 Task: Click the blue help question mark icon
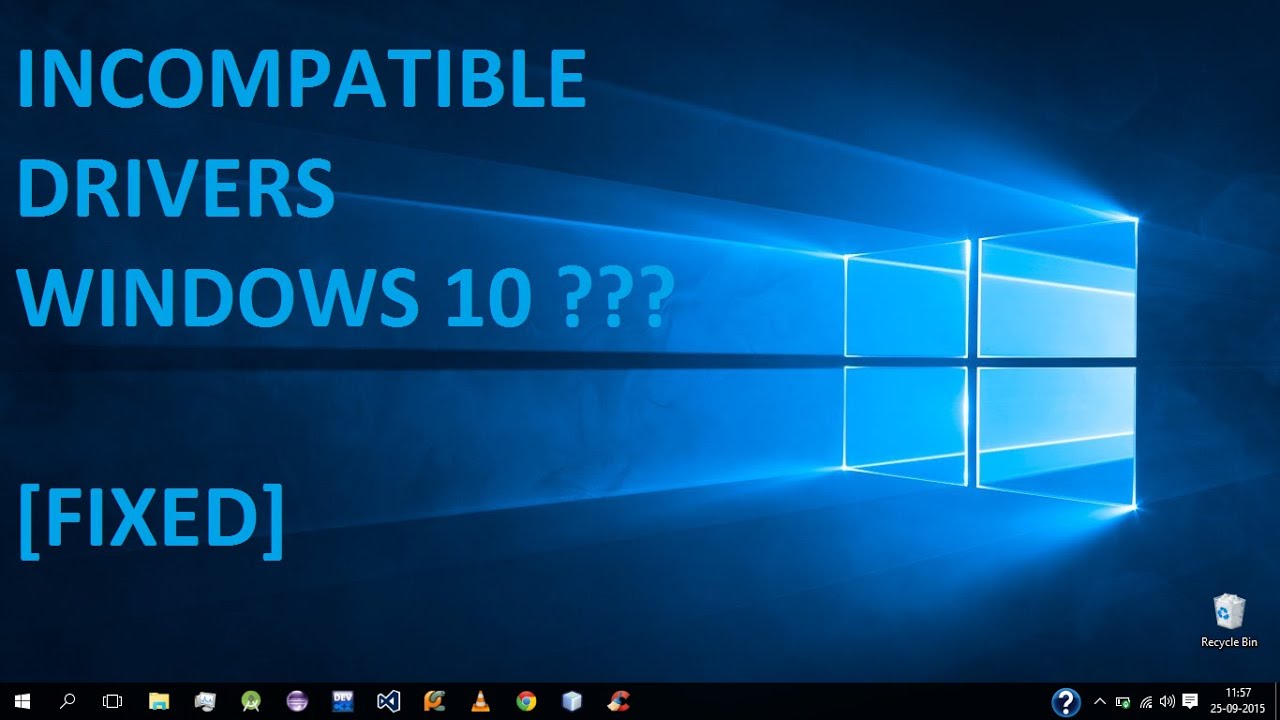tap(1066, 702)
